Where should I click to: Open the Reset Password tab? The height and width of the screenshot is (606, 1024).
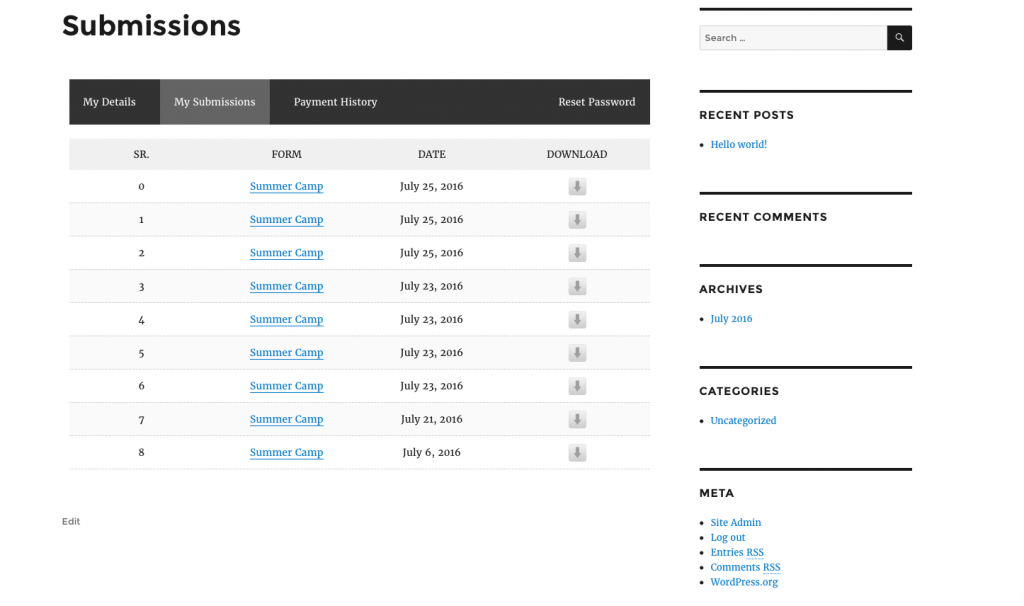(x=596, y=102)
